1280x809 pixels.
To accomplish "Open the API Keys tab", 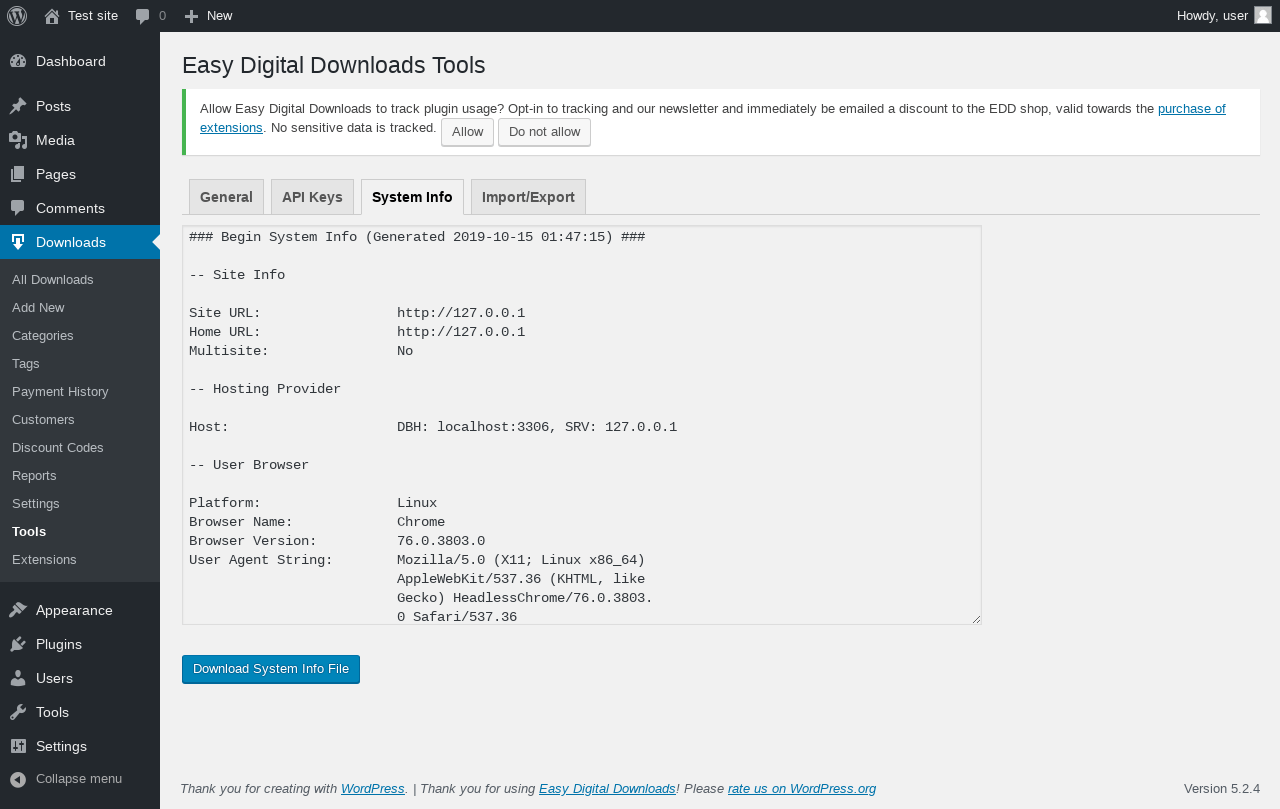I will 312,197.
